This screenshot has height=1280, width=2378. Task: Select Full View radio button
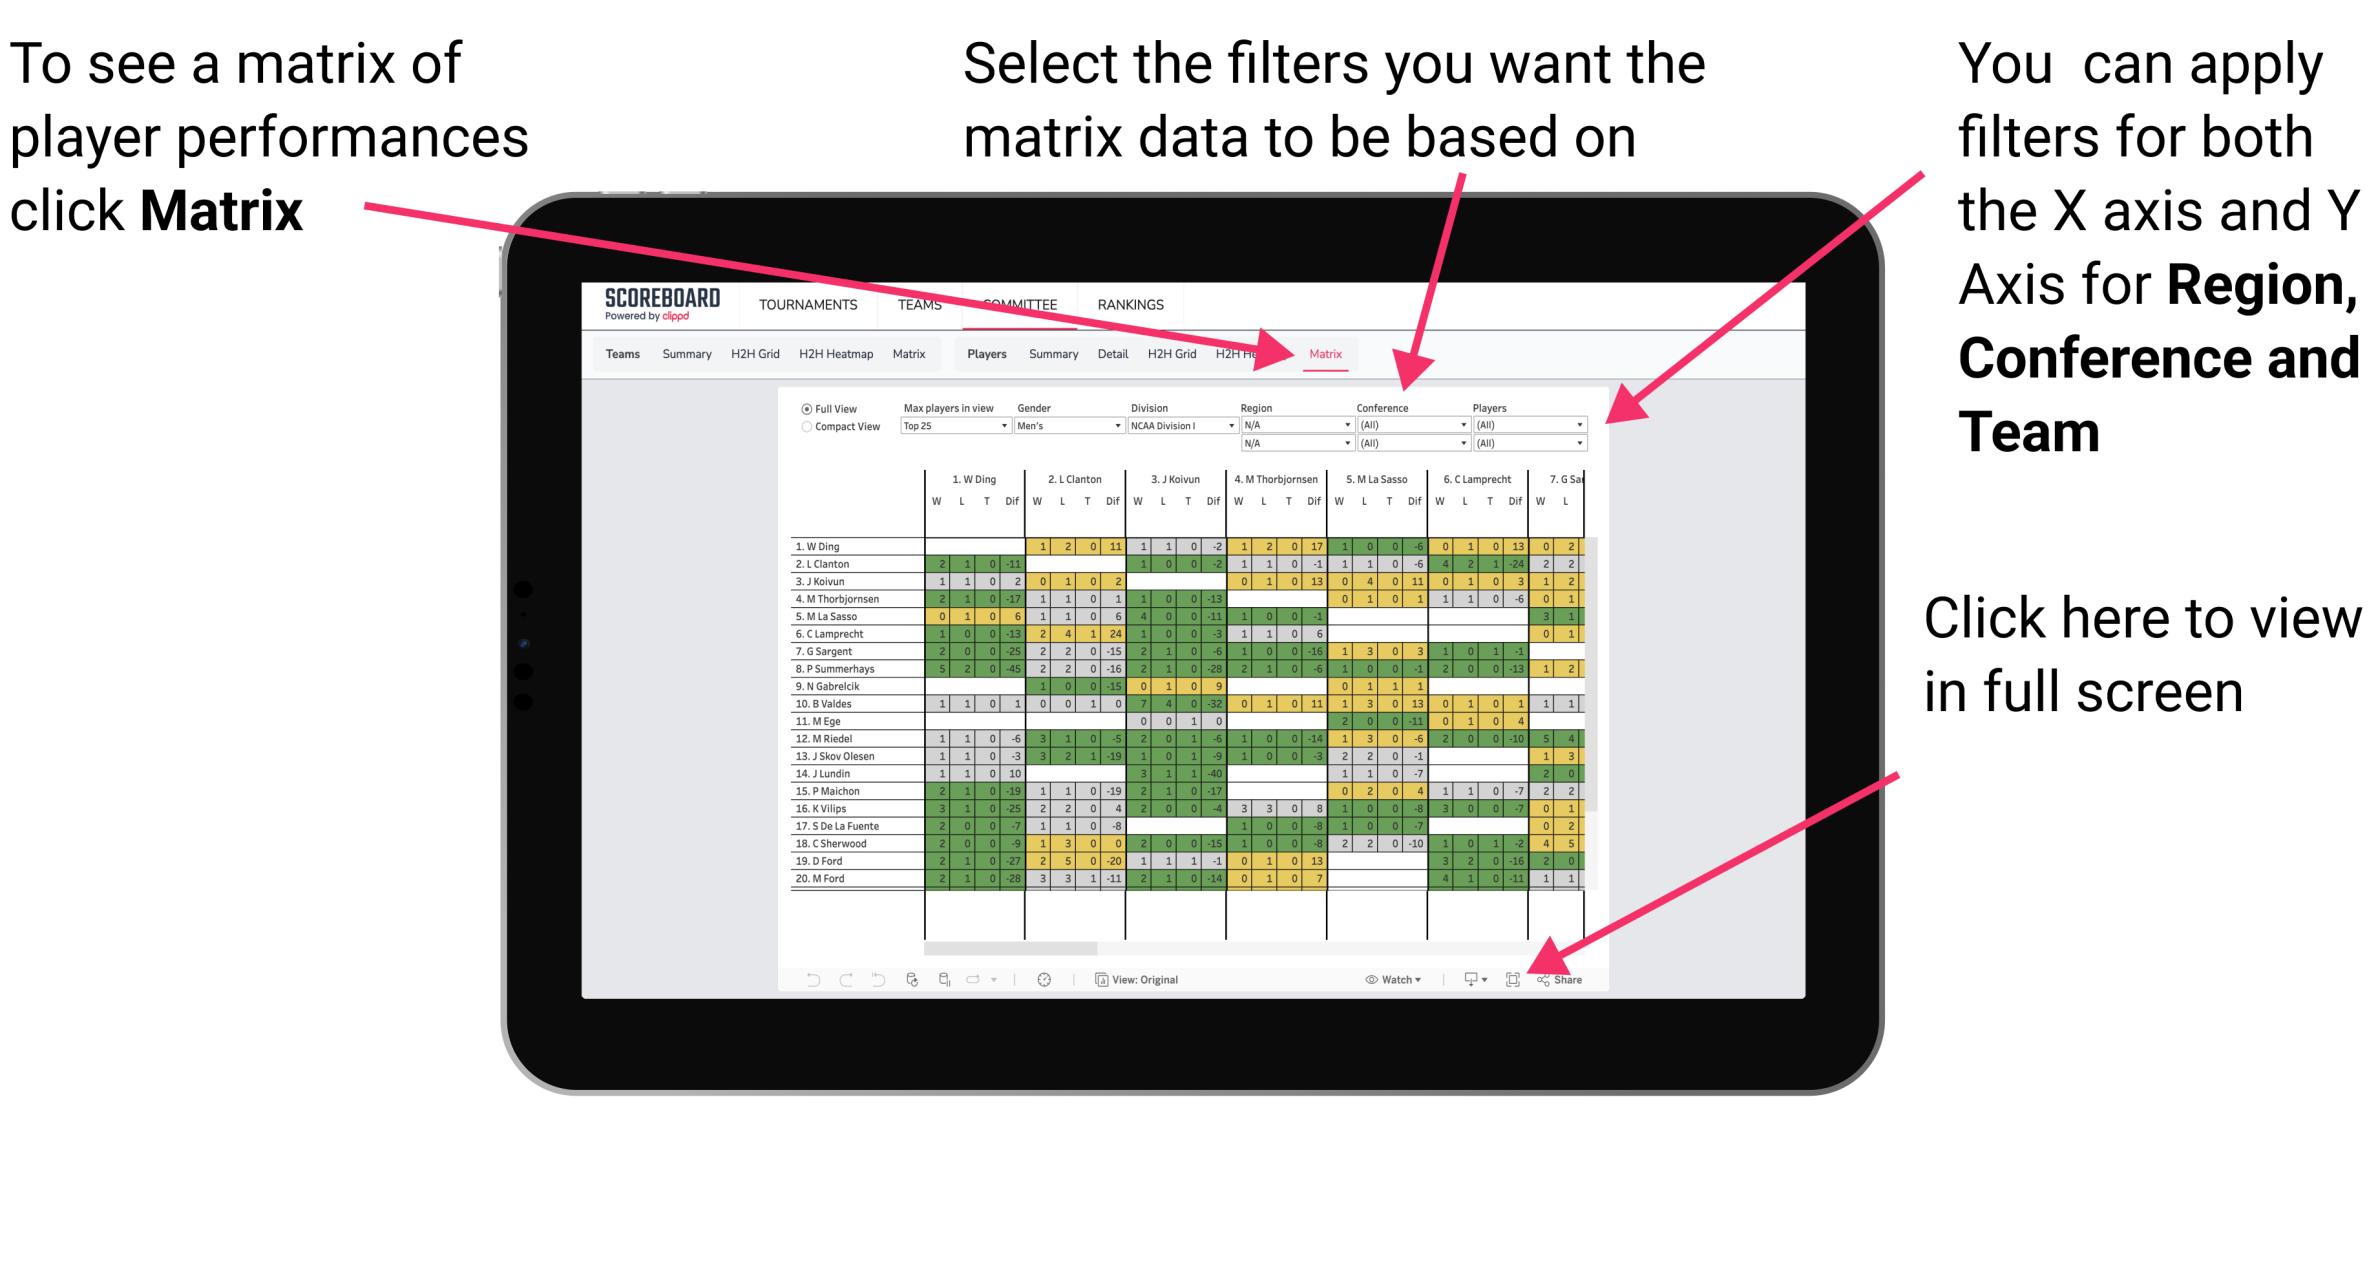(805, 413)
